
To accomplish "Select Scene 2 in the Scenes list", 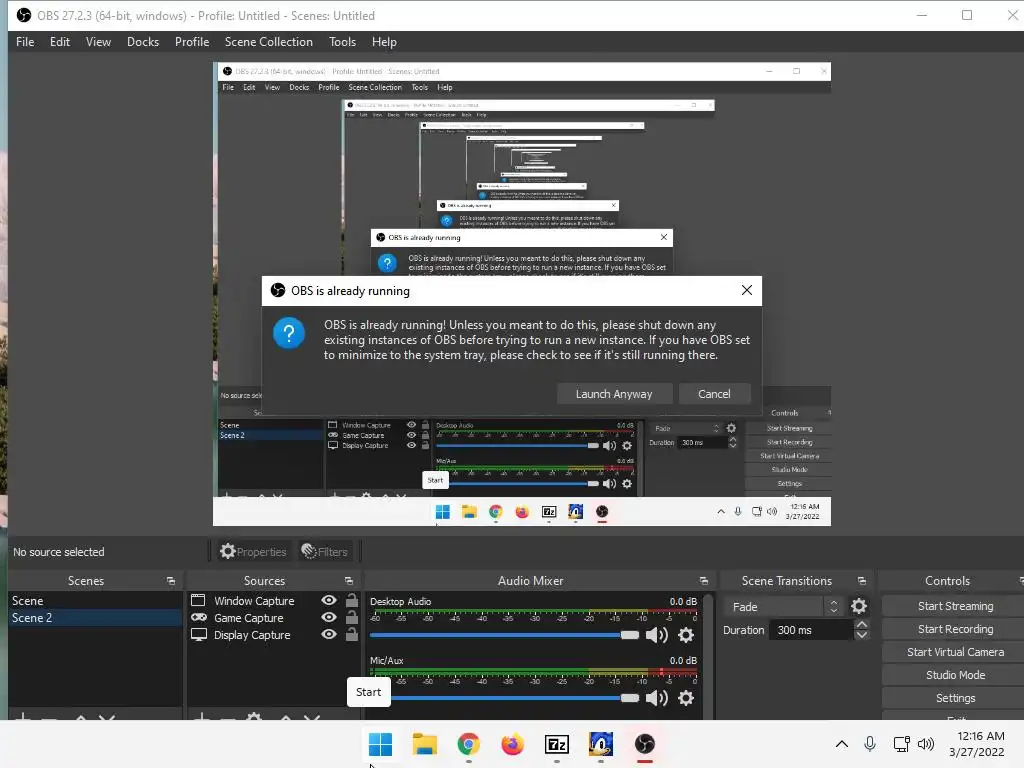I will coord(95,618).
